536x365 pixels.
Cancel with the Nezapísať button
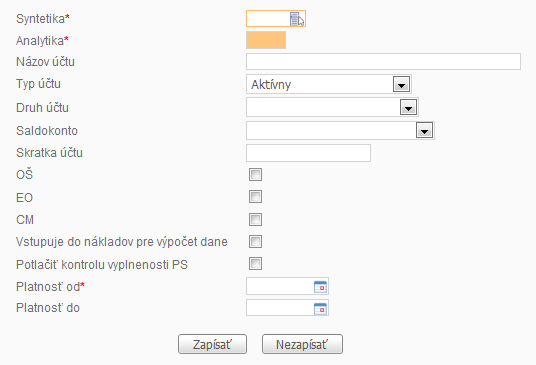302,344
